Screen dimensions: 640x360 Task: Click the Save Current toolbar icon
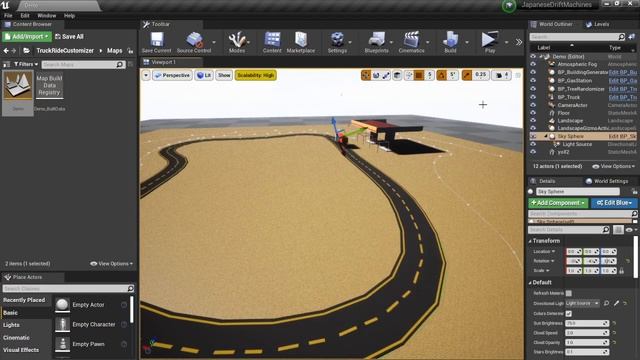pos(157,42)
